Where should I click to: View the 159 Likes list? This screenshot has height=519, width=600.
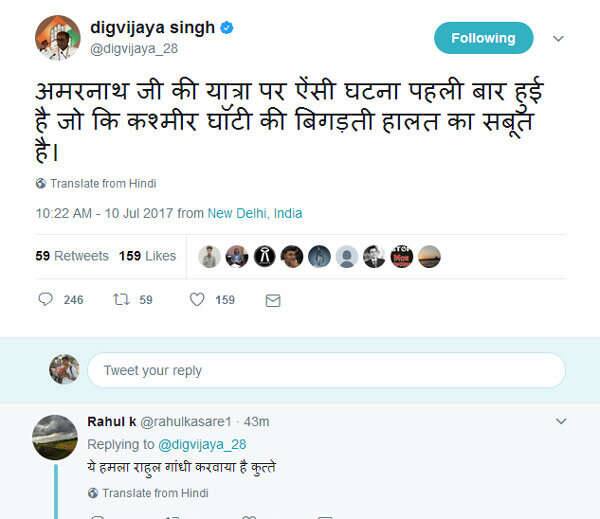pos(147,256)
